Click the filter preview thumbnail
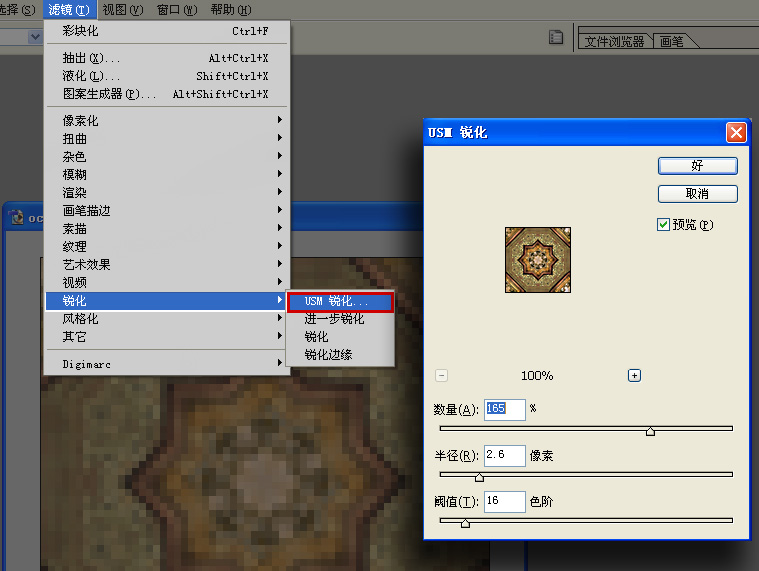Screen dimensions: 759x571 tap(538, 260)
